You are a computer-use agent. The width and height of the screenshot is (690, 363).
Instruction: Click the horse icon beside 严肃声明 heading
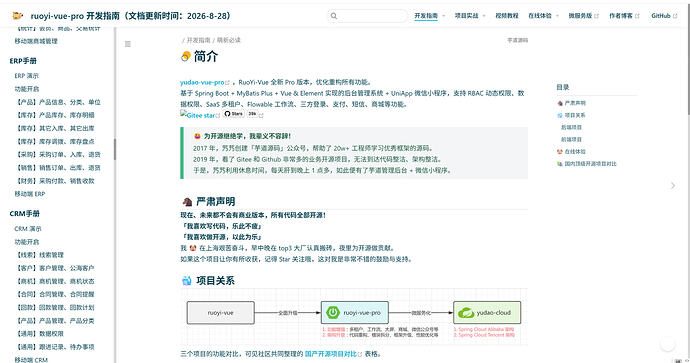tap(187, 202)
